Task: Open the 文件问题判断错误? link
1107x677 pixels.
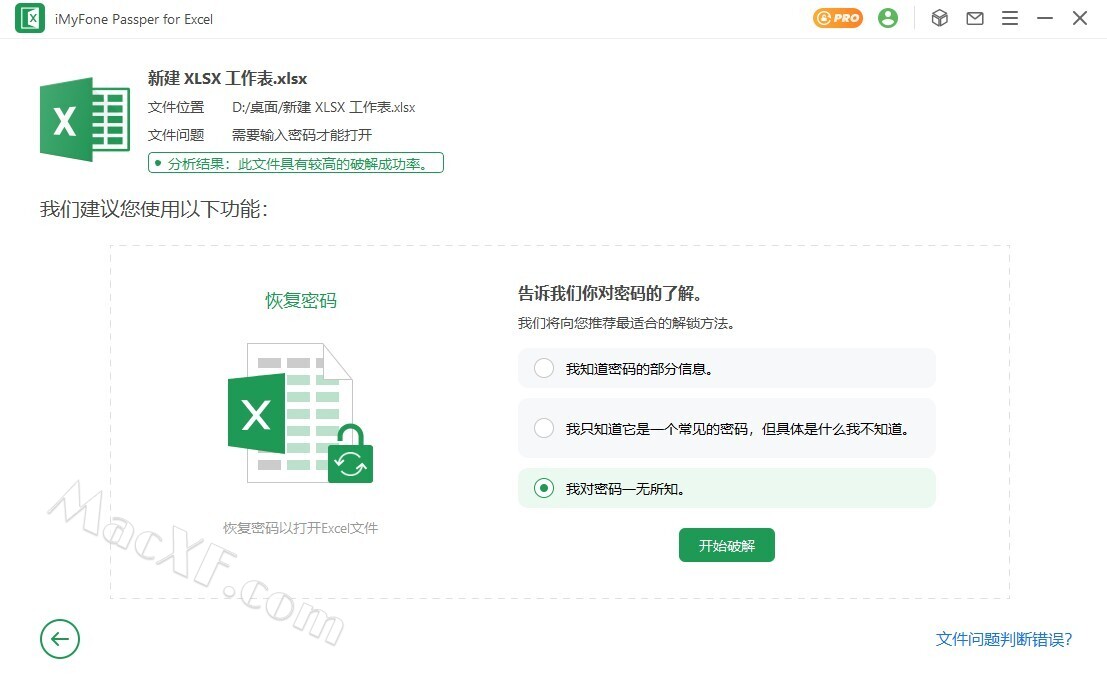Action: point(1003,639)
